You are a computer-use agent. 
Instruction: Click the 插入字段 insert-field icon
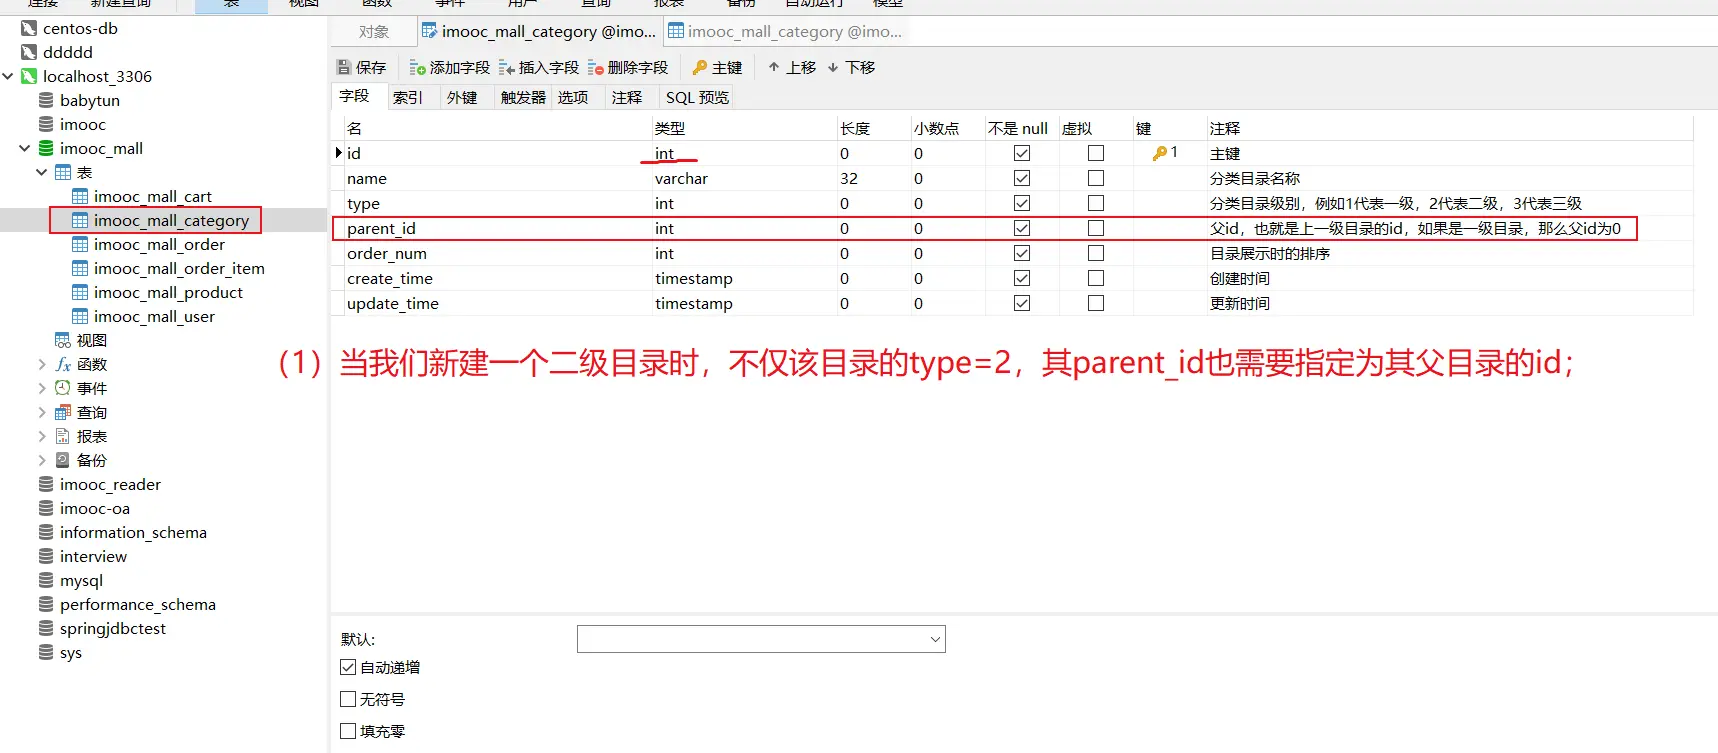507,68
